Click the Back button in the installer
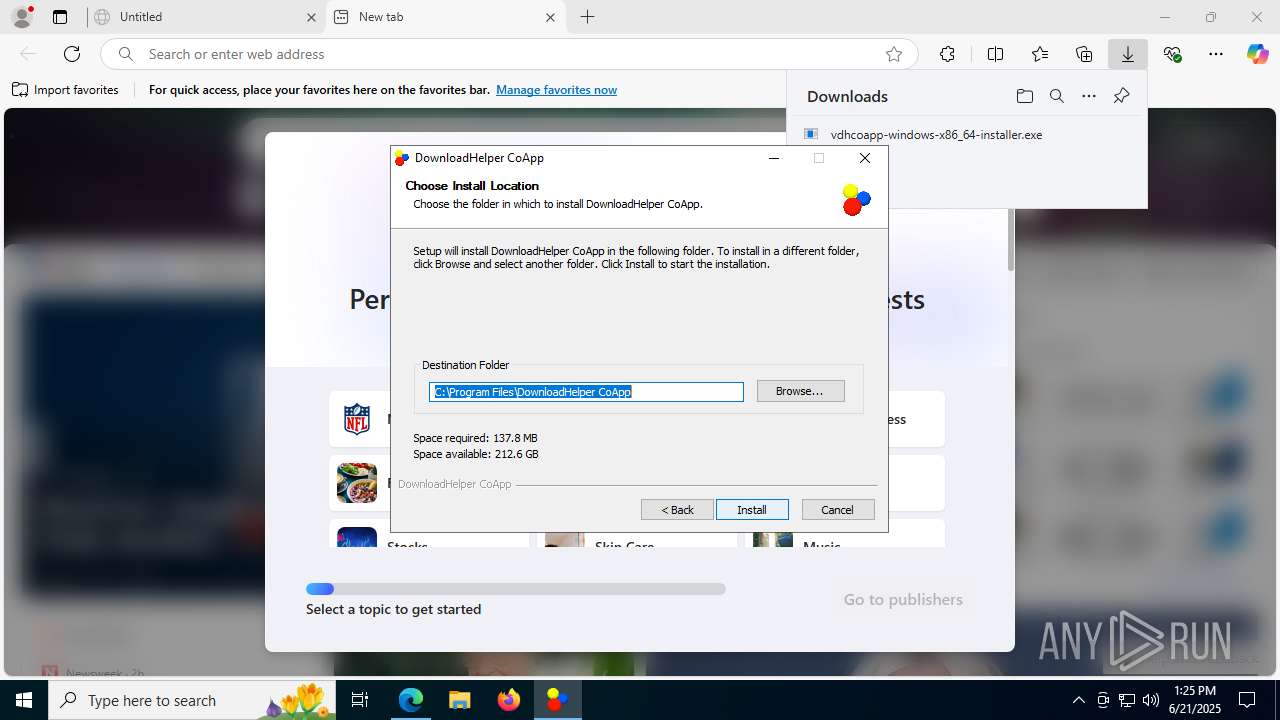This screenshot has width=1280, height=720. click(x=677, y=510)
